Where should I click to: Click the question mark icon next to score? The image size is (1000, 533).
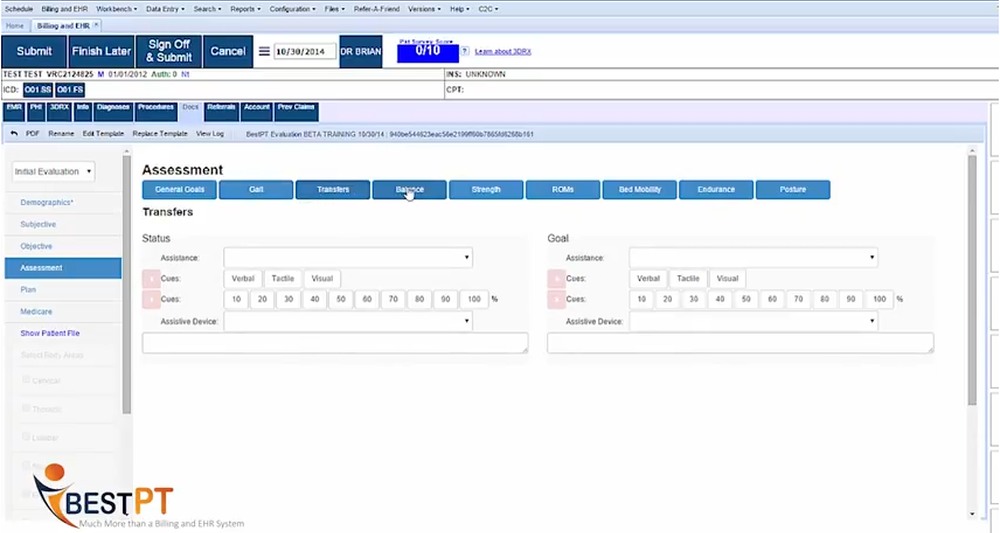465,51
